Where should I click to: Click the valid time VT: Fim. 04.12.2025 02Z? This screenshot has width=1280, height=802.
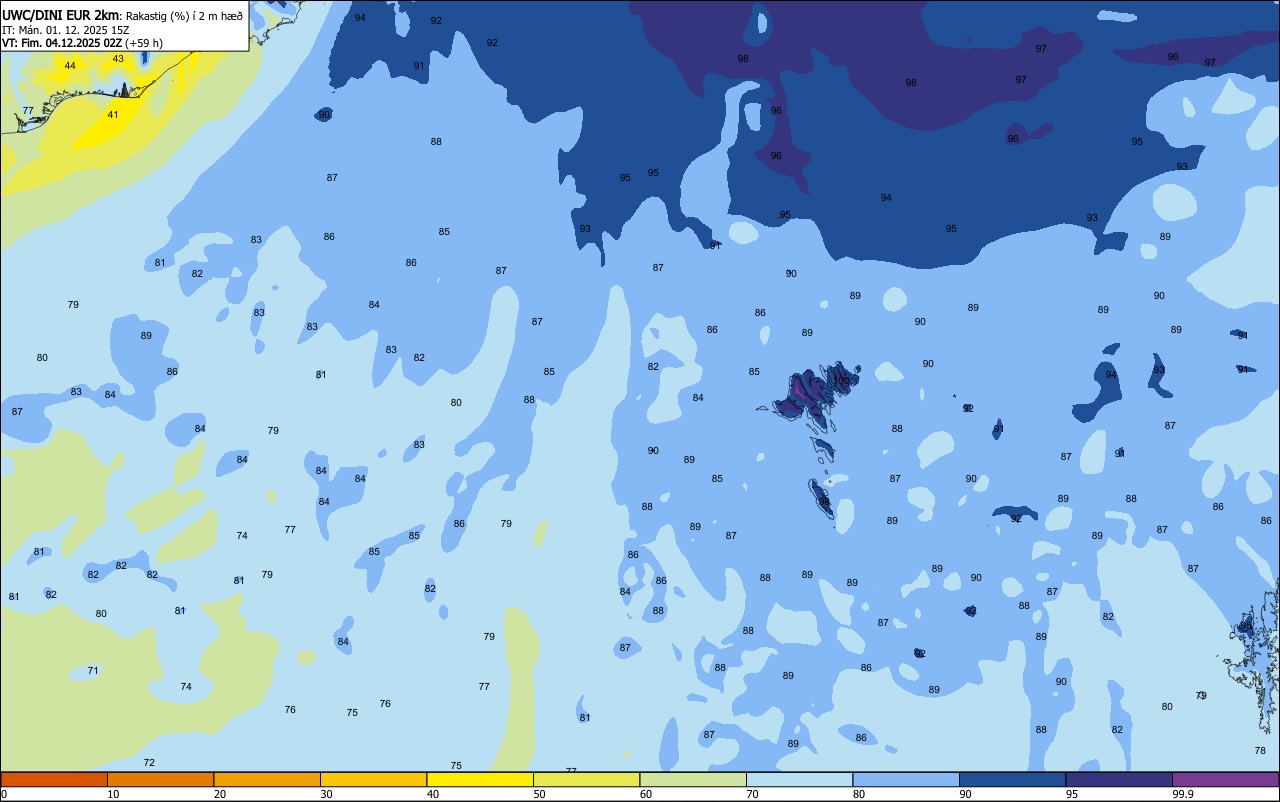click(x=62, y=43)
